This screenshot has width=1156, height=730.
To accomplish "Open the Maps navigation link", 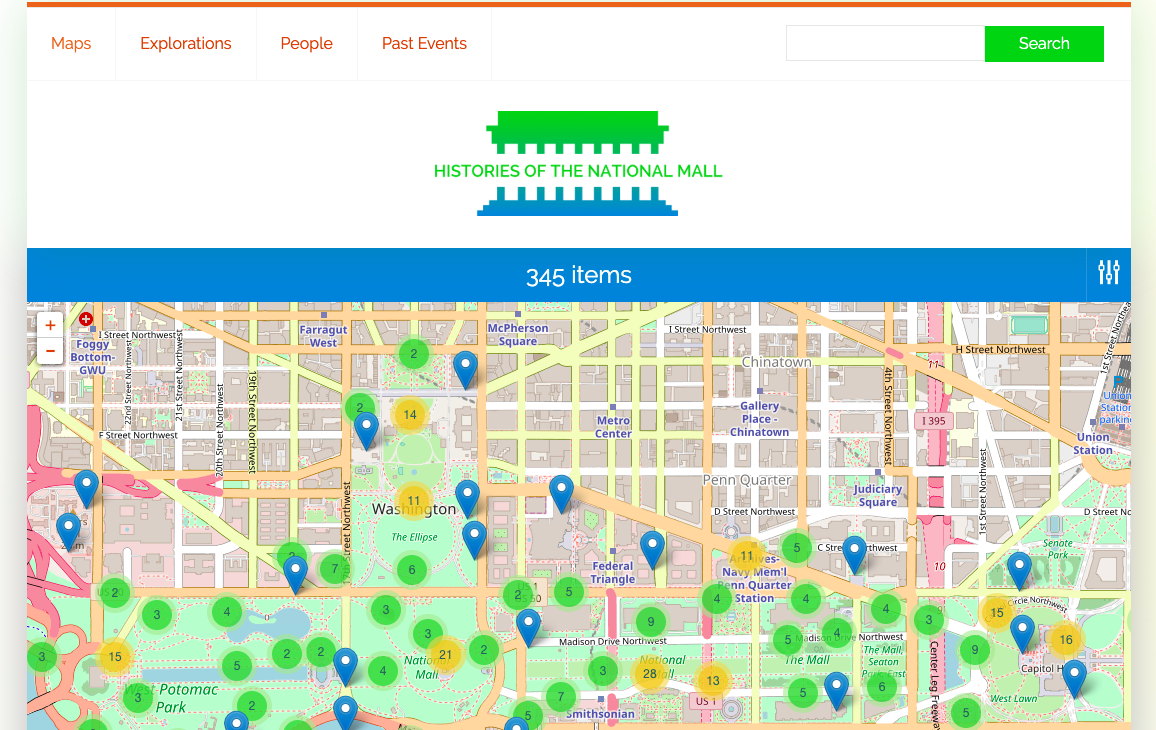I will click(71, 44).
